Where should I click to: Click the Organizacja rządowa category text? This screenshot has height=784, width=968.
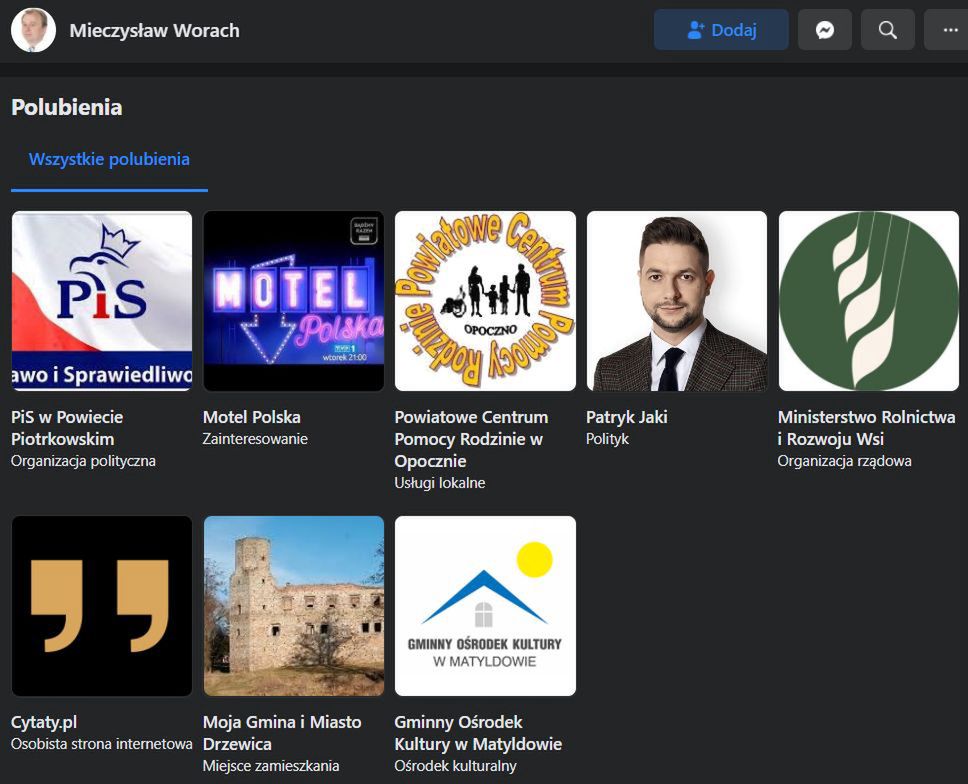[845, 461]
